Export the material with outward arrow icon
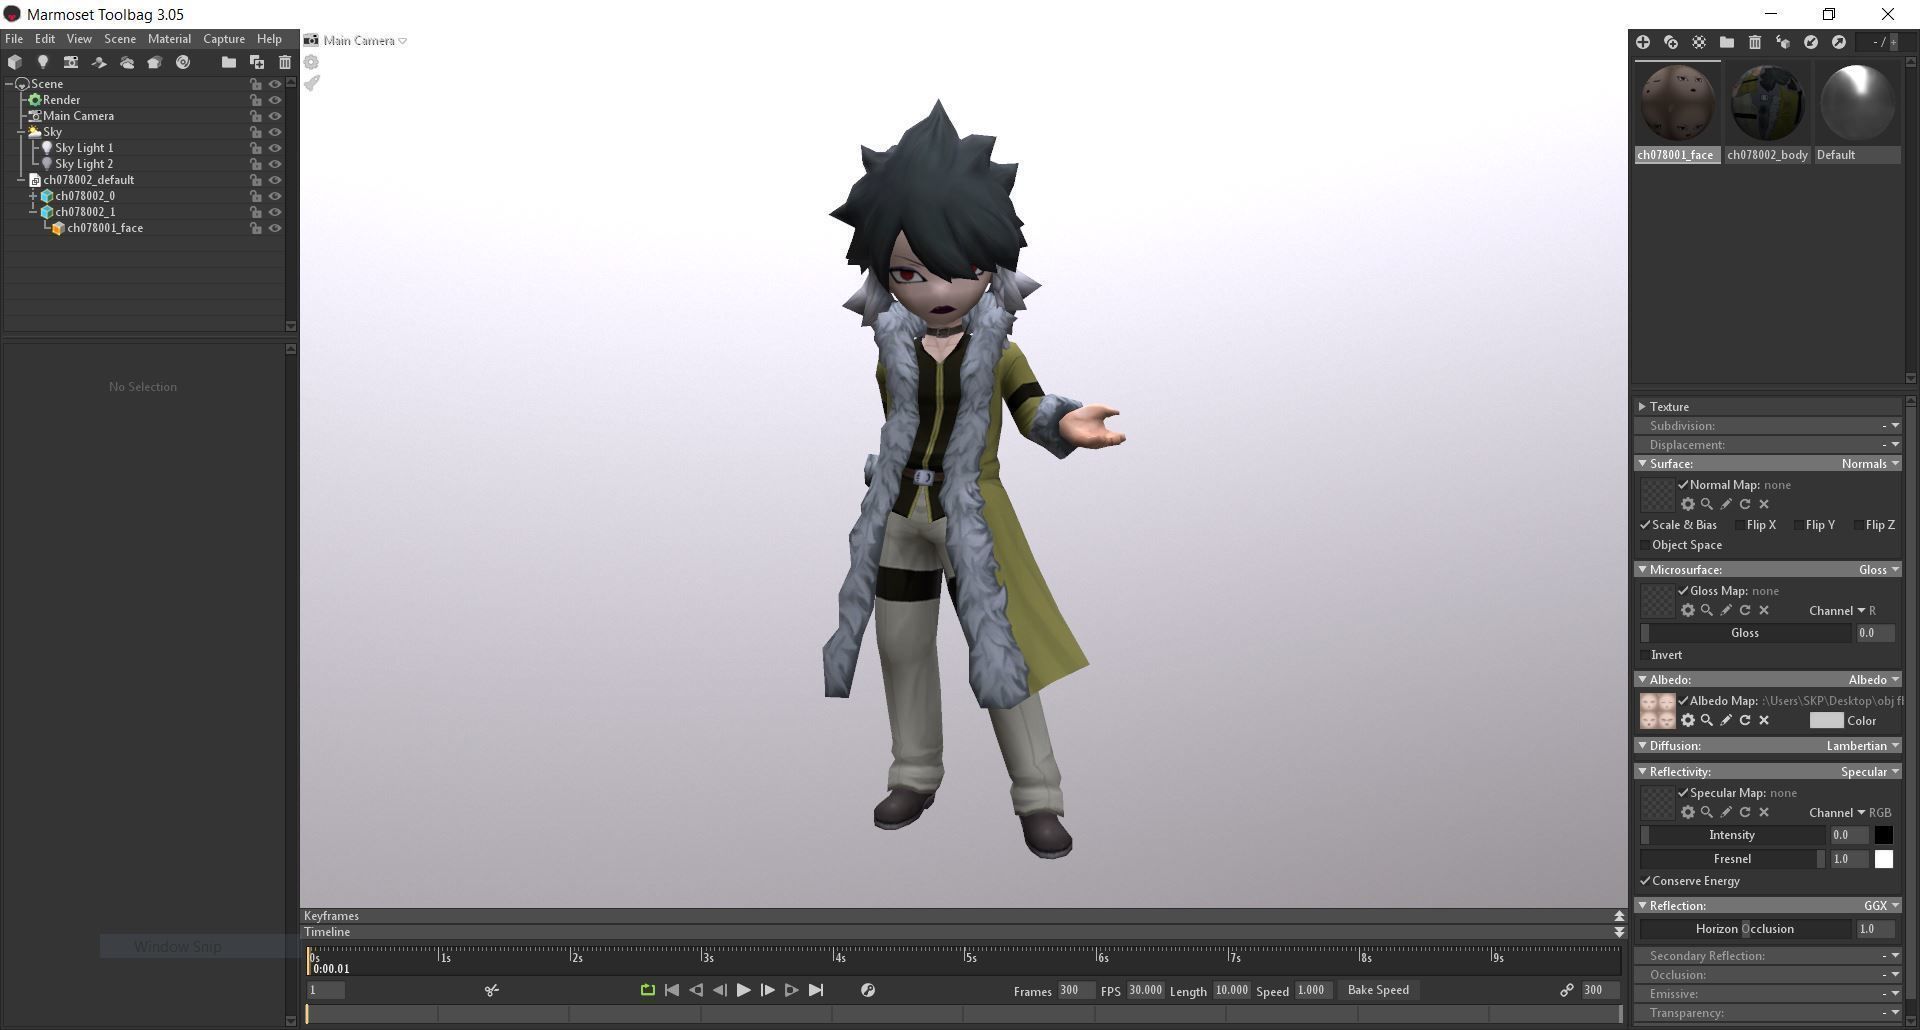Image resolution: width=1920 pixels, height=1030 pixels. point(1839,42)
